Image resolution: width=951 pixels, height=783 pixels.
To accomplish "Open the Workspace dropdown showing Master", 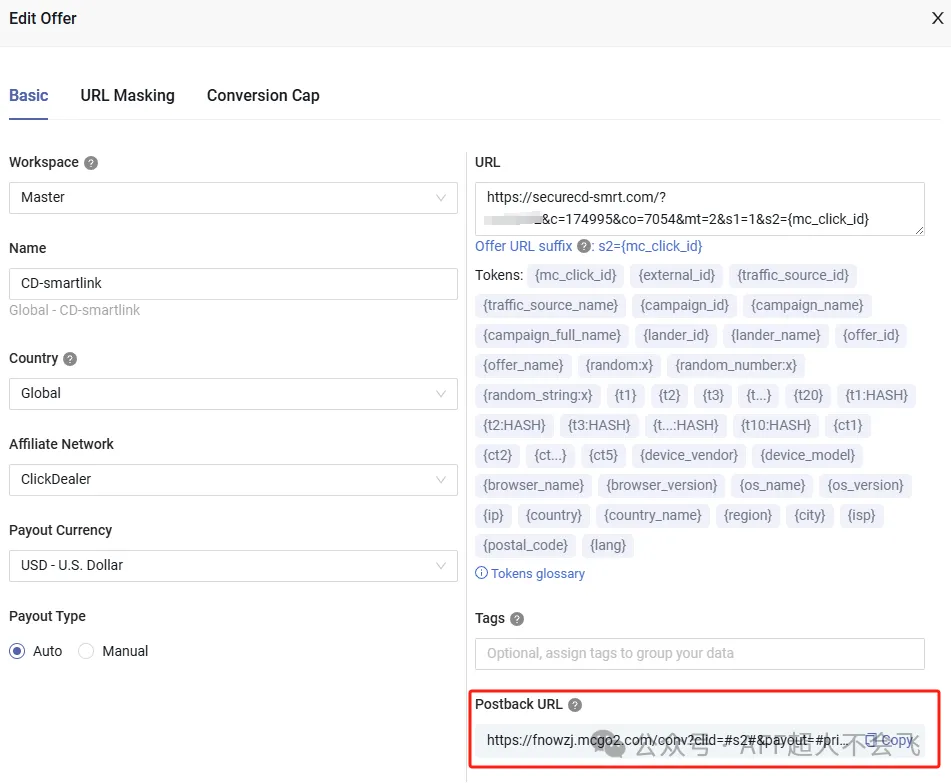I will click(232, 198).
